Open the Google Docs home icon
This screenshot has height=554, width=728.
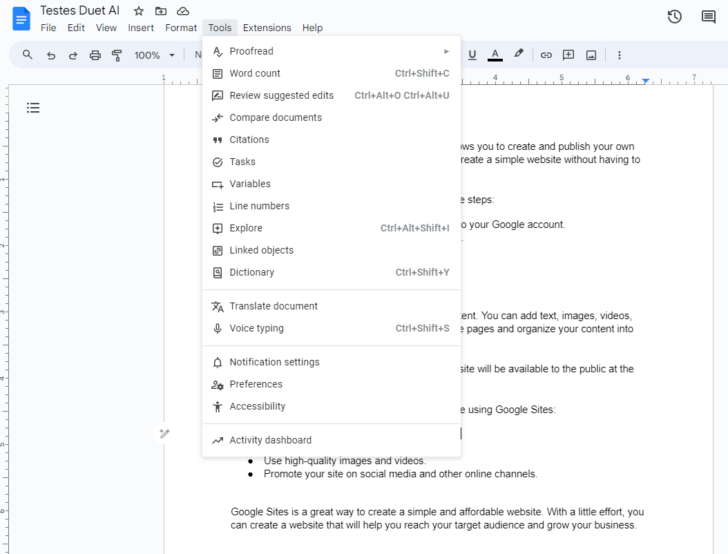(21, 19)
